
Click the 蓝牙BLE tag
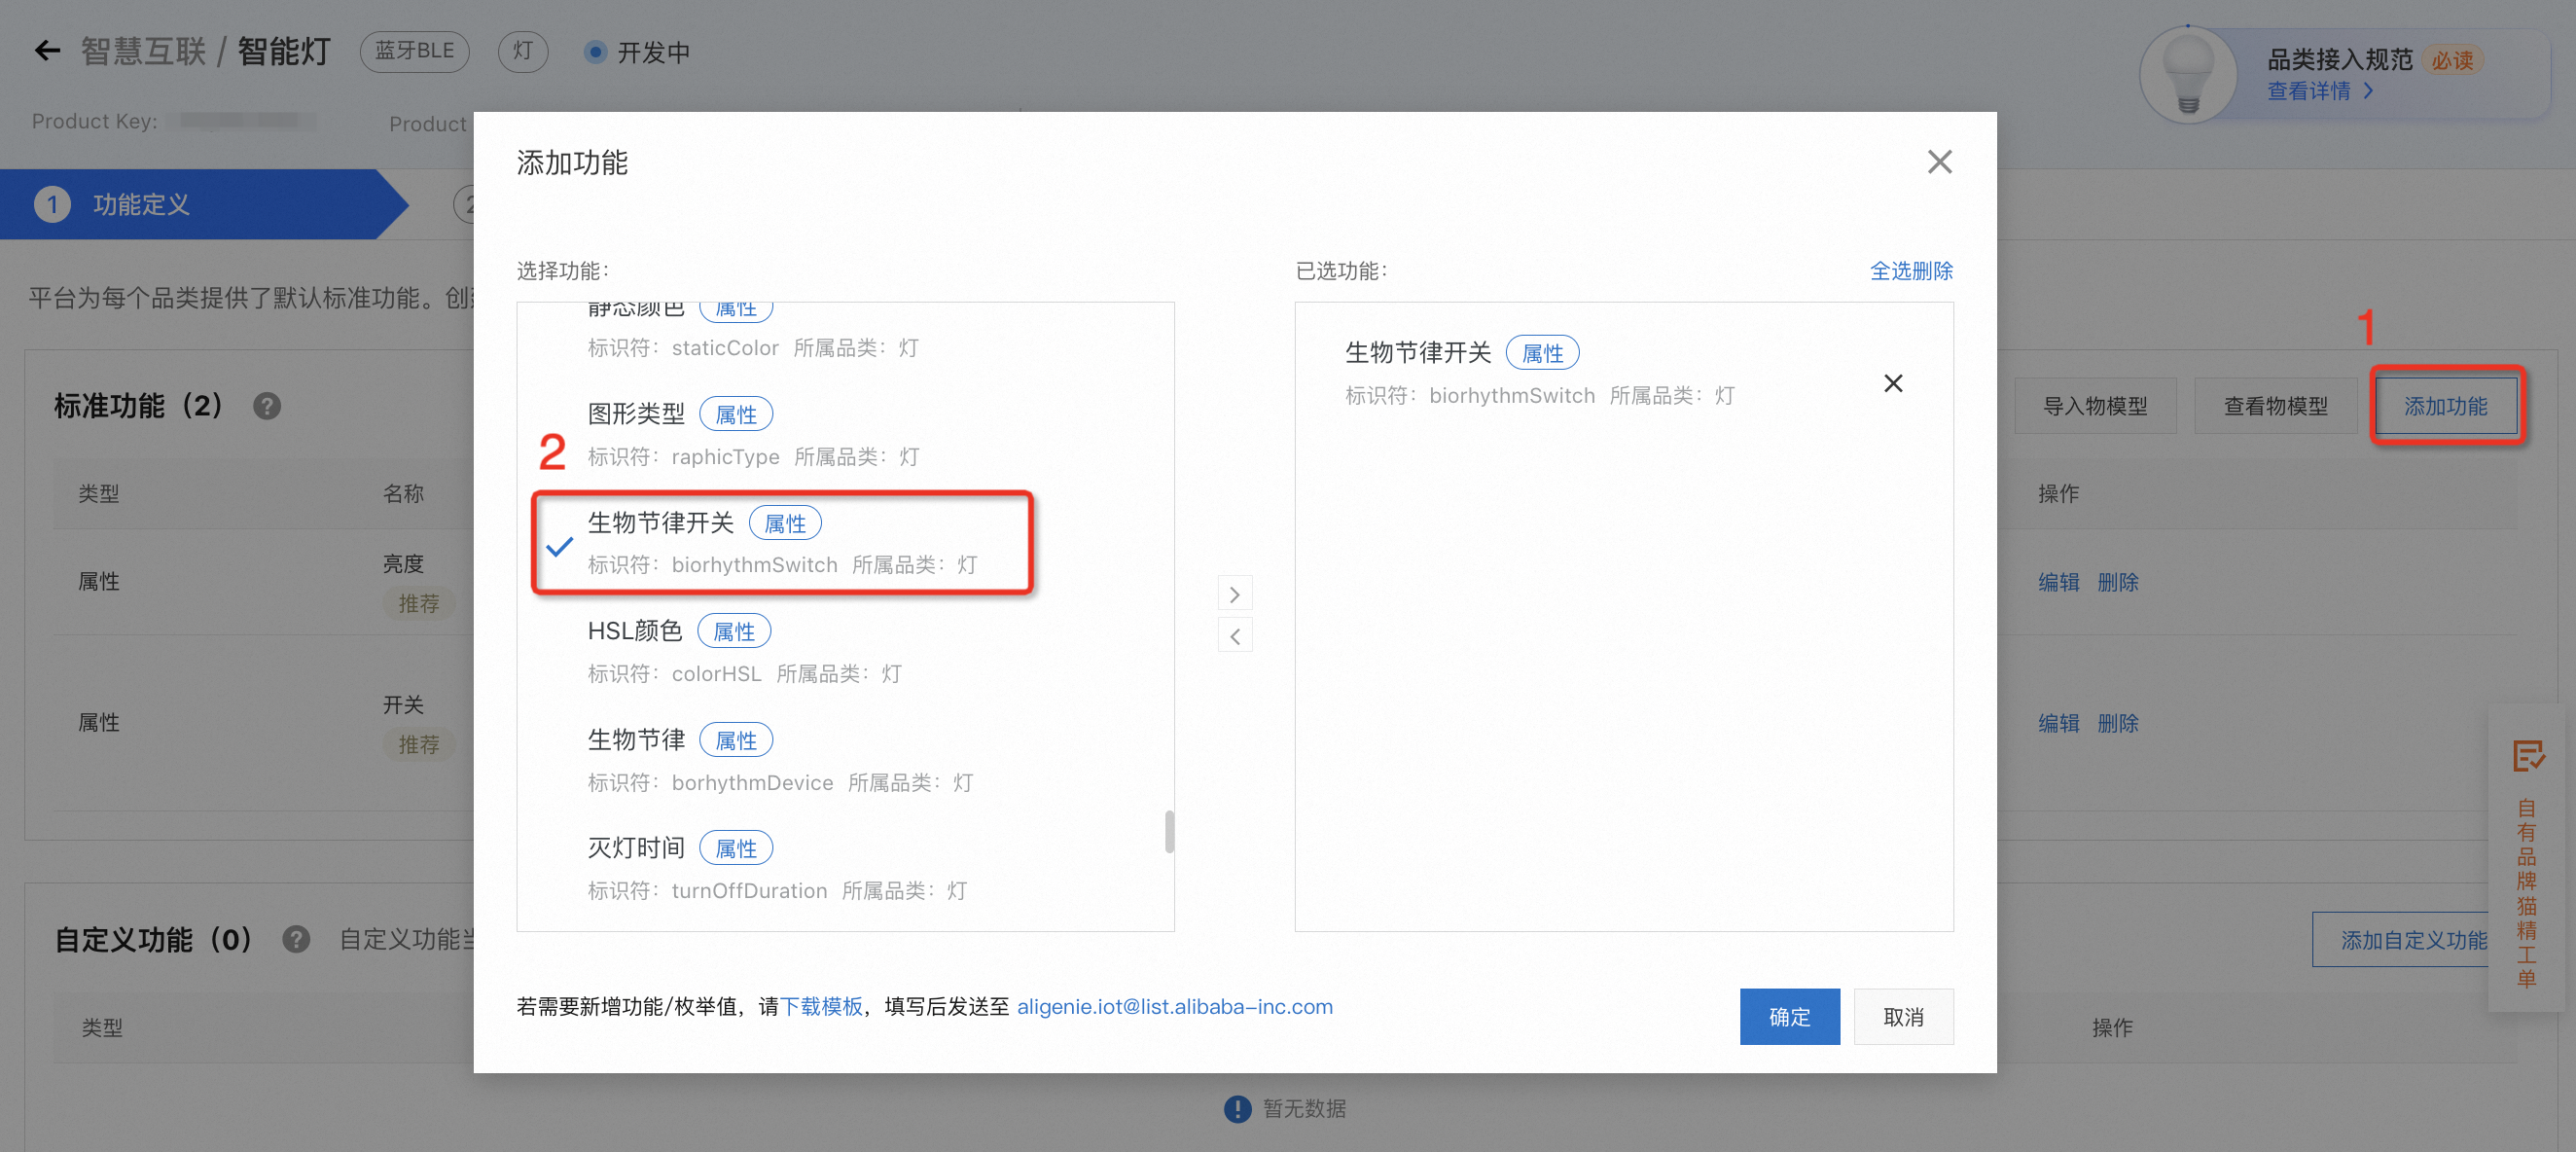414,51
